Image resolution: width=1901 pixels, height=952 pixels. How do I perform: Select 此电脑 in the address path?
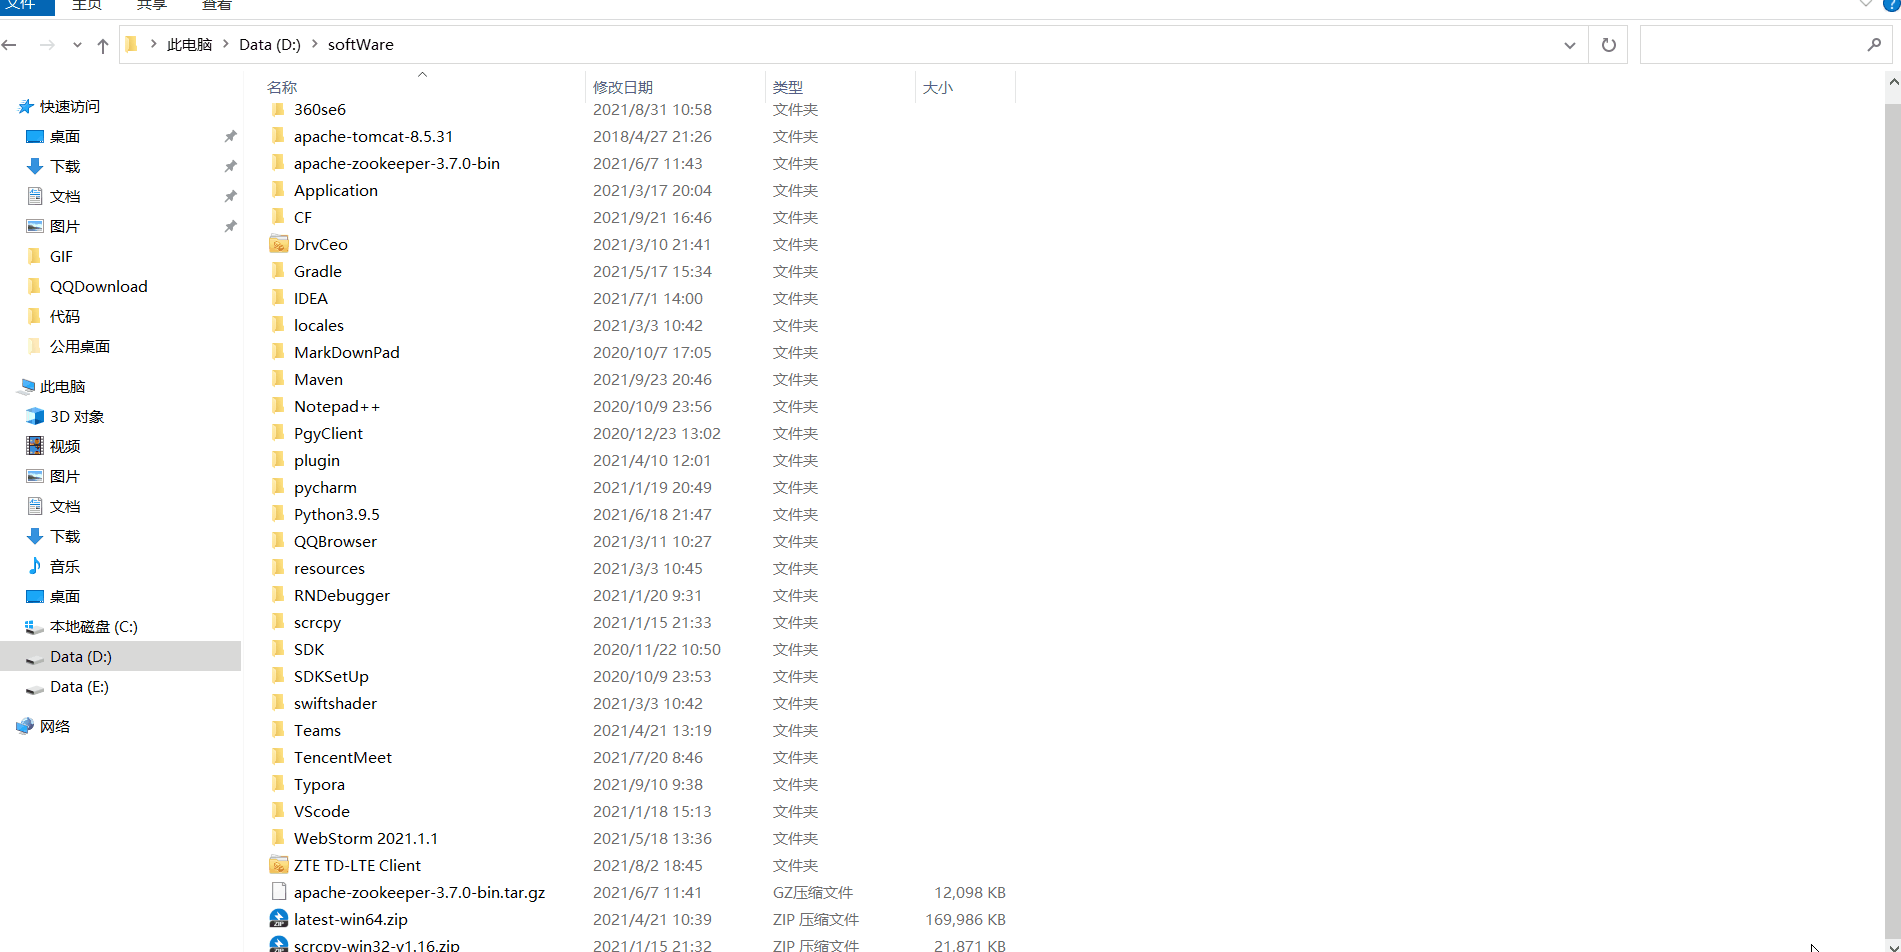(189, 45)
